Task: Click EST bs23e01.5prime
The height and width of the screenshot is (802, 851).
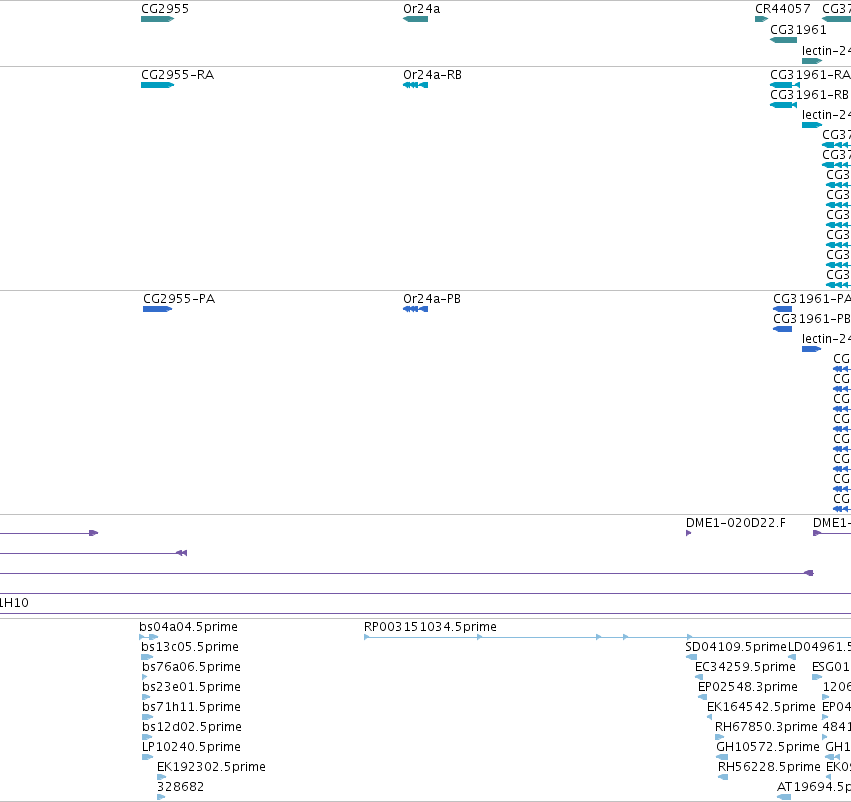Action: pos(192,686)
